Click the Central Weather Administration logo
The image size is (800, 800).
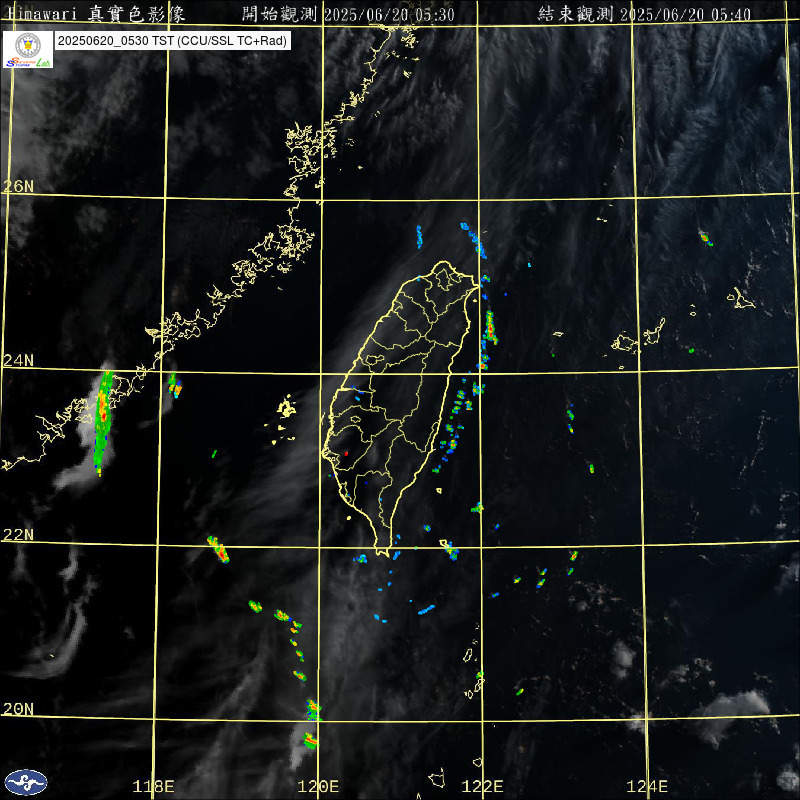26,782
